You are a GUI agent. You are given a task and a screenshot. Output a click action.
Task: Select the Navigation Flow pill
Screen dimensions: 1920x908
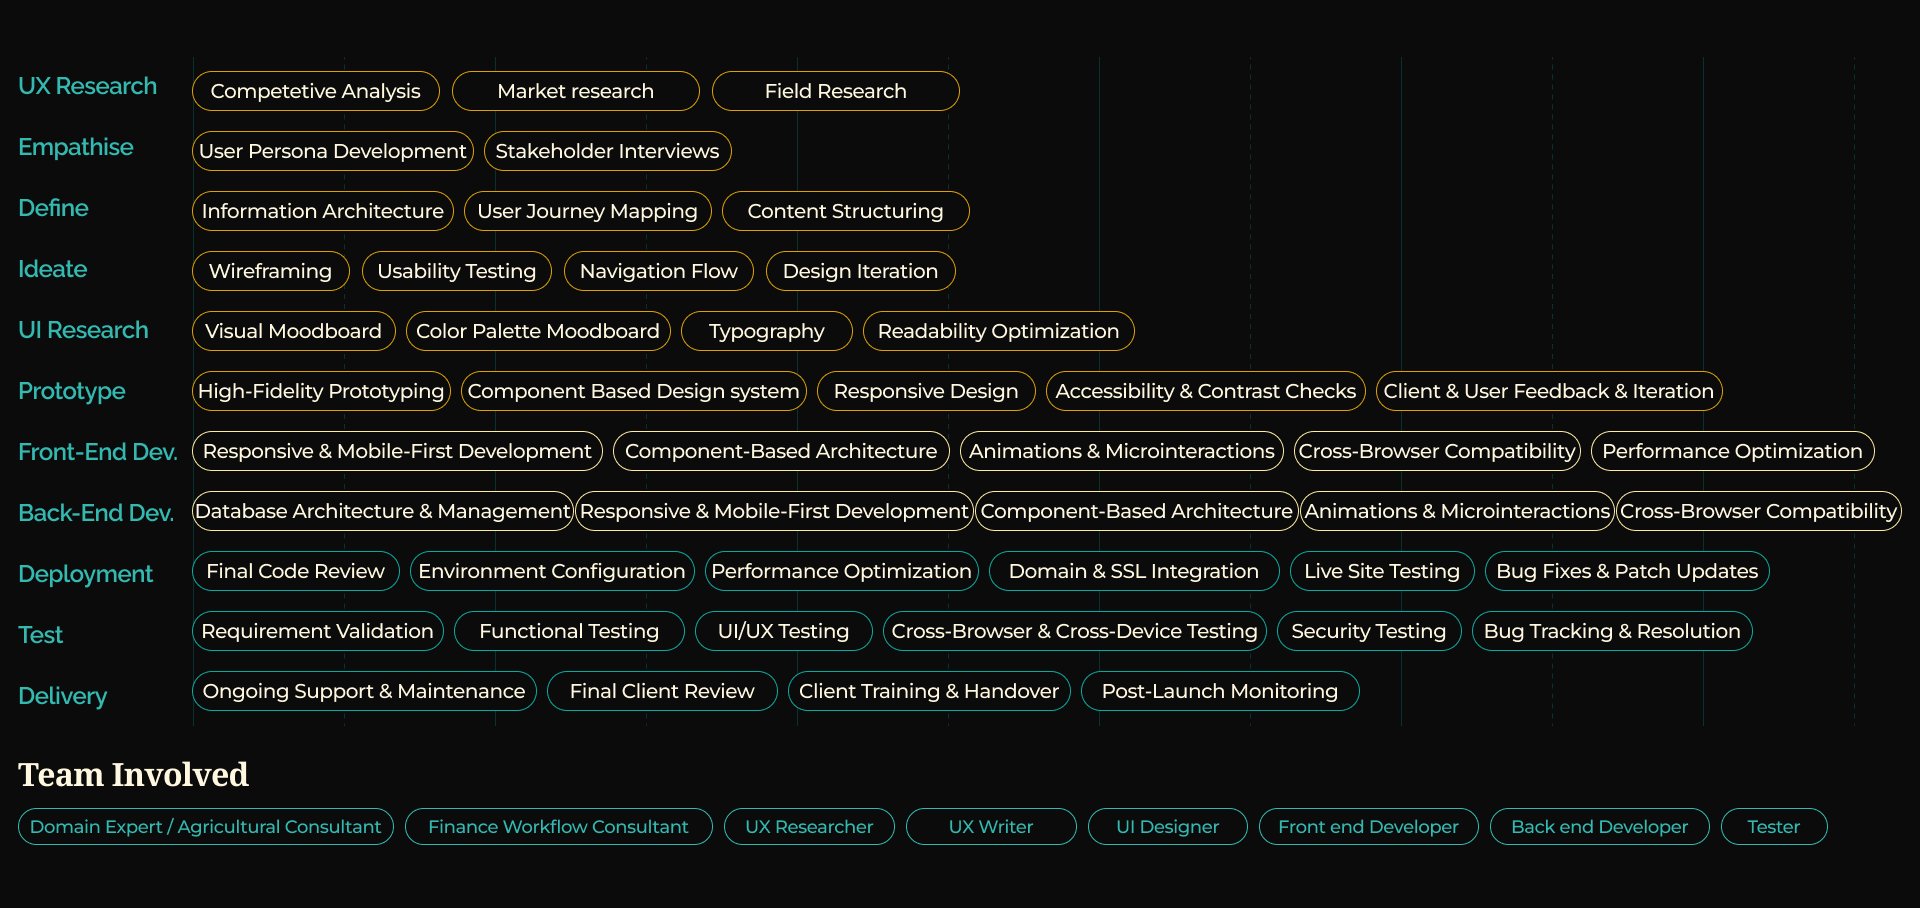click(658, 271)
